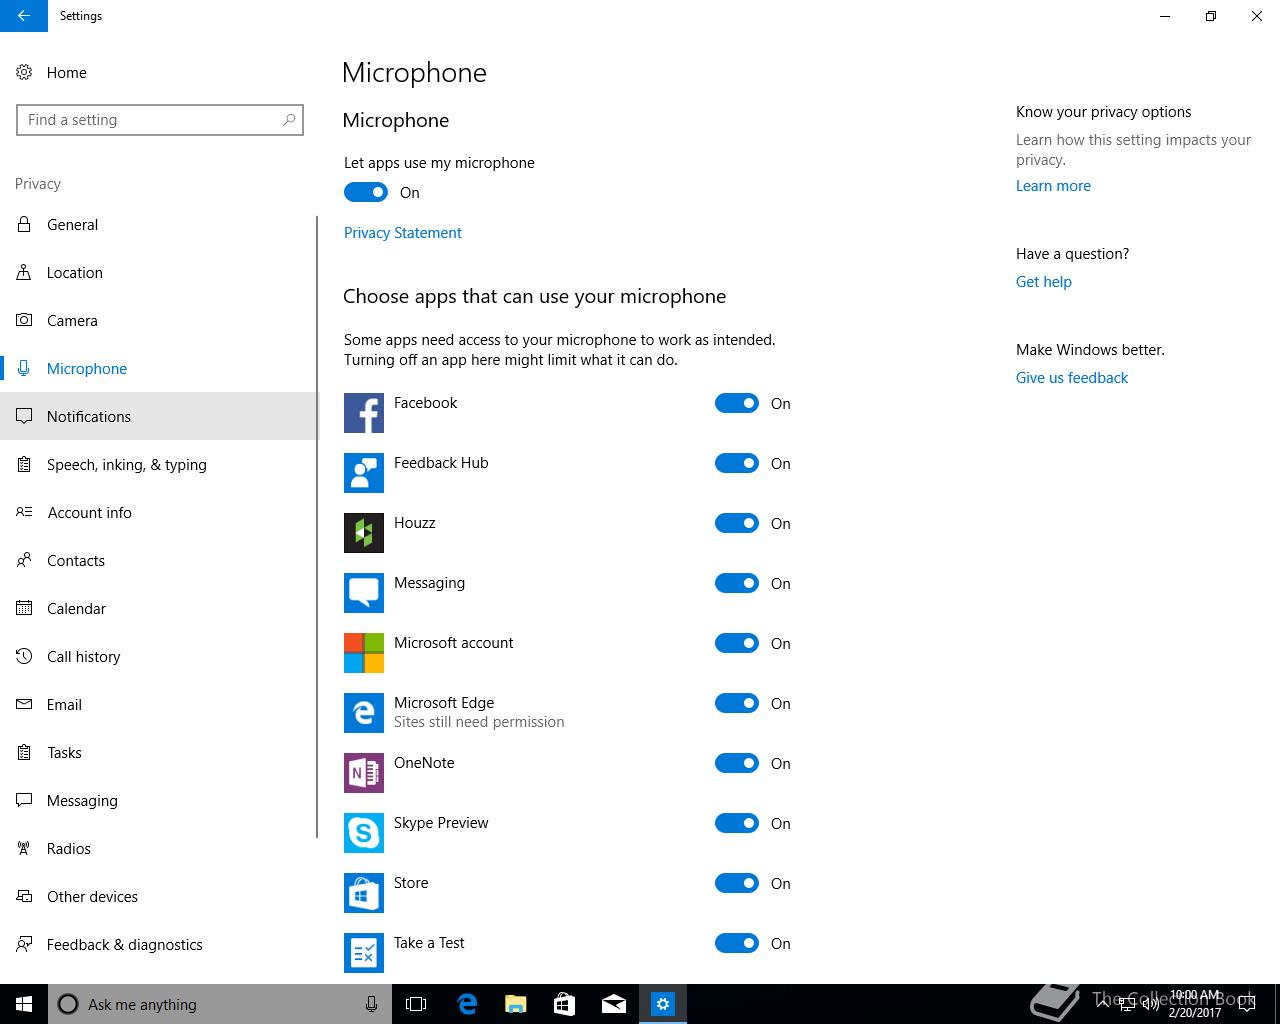Click the Facebook app icon
1280x1024 pixels.
(364, 413)
